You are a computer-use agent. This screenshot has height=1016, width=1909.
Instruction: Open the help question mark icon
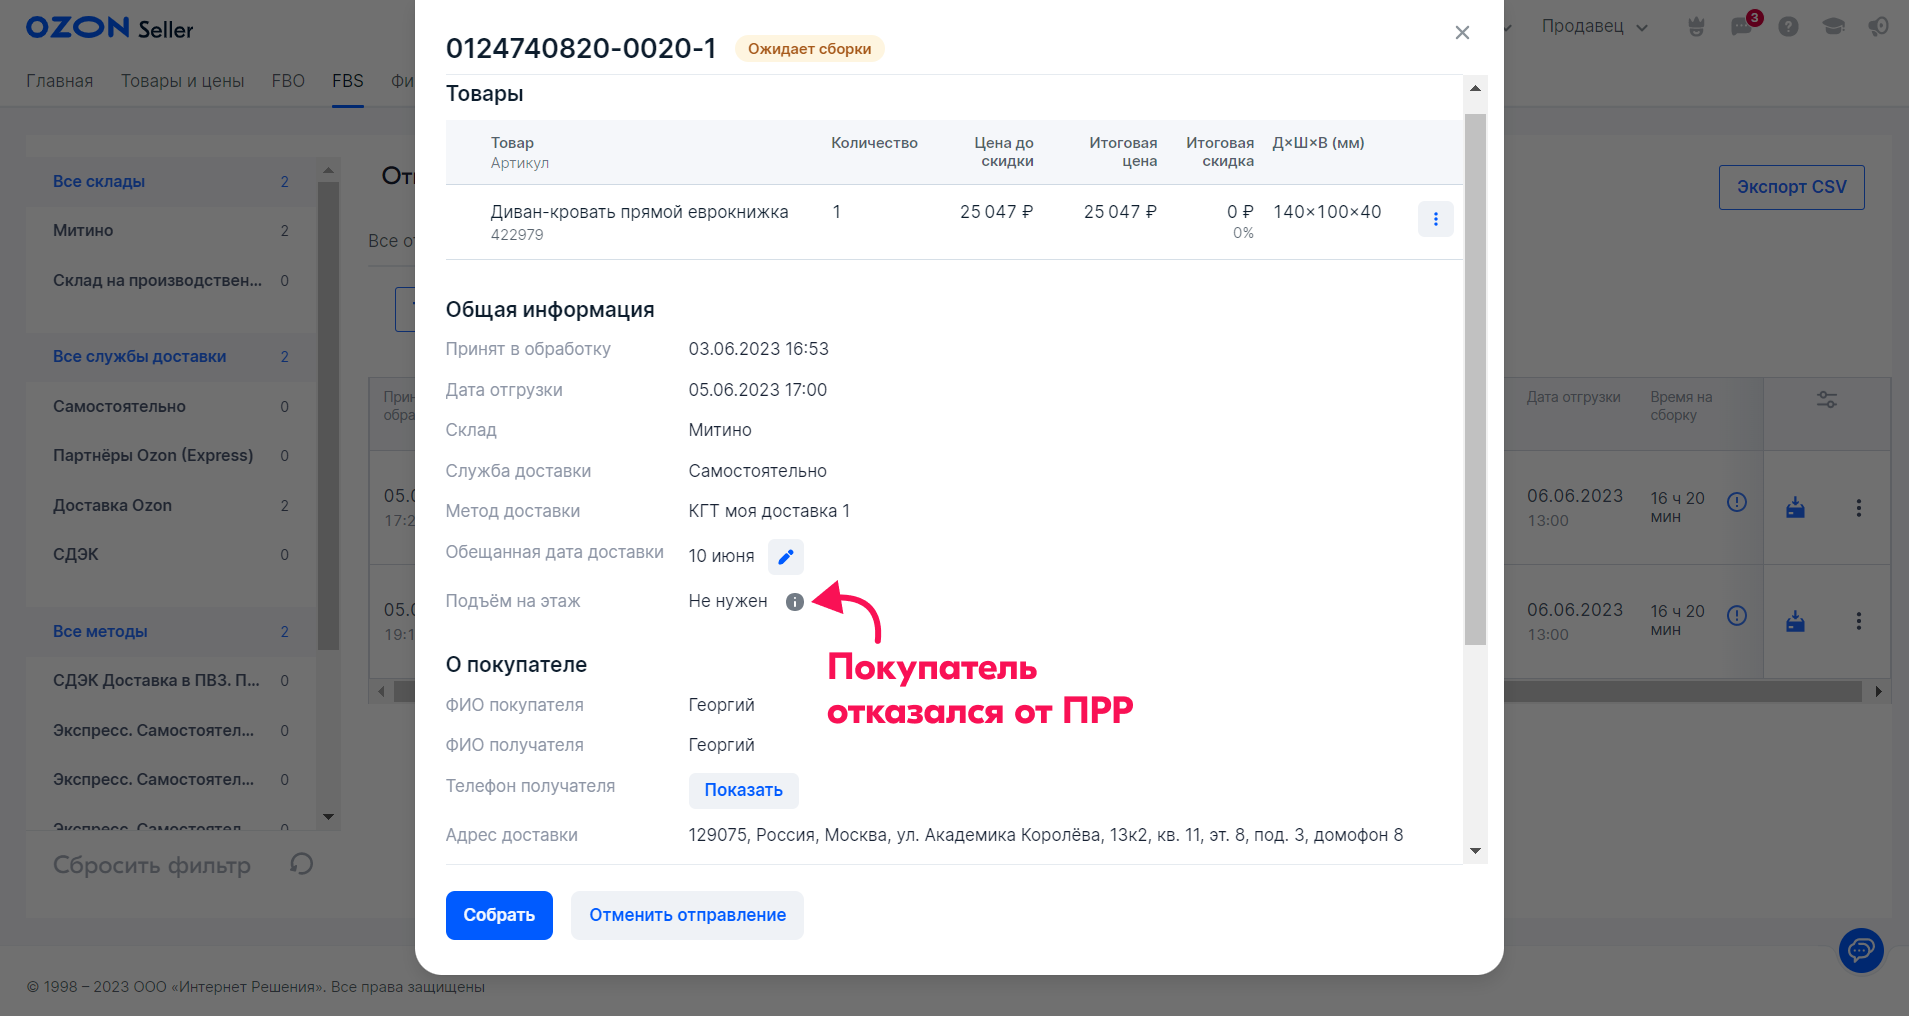coord(1788,27)
